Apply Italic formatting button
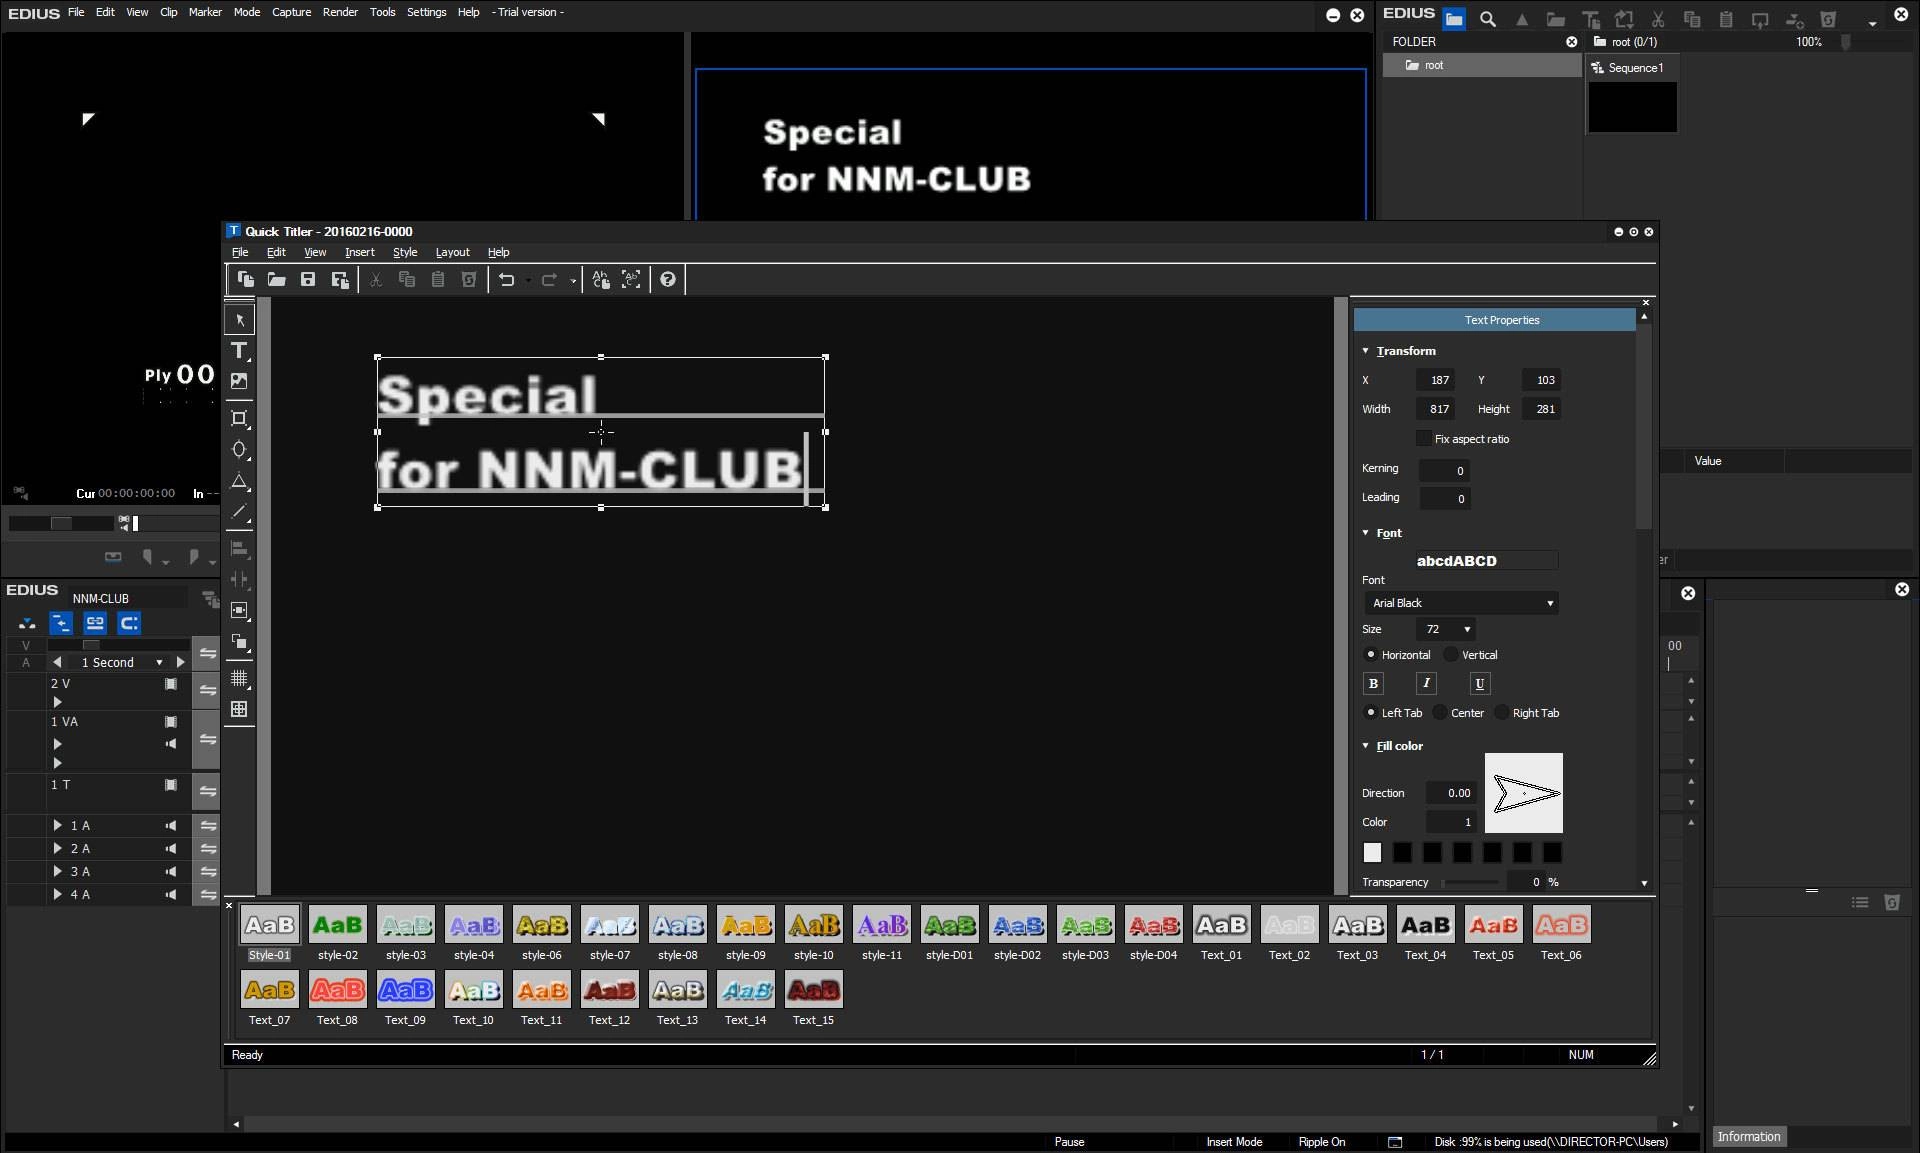The height and width of the screenshot is (1153, 1920). (1426, 683)
